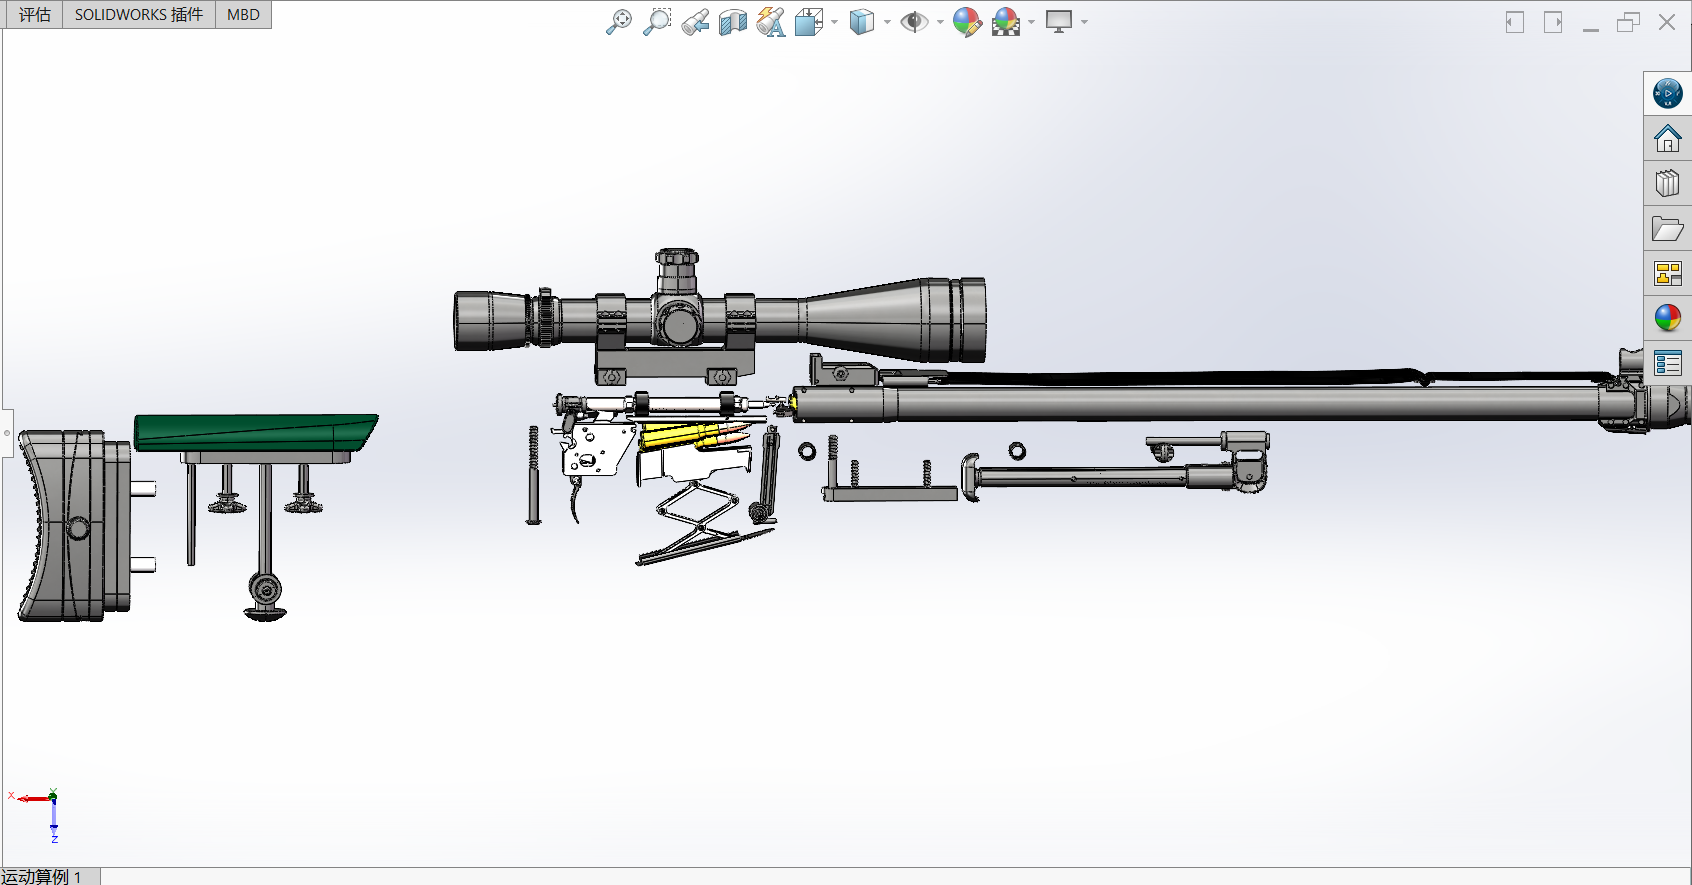Select the bipod assembly part
Screen dimensions: 1692x885
coord(1115,465)
